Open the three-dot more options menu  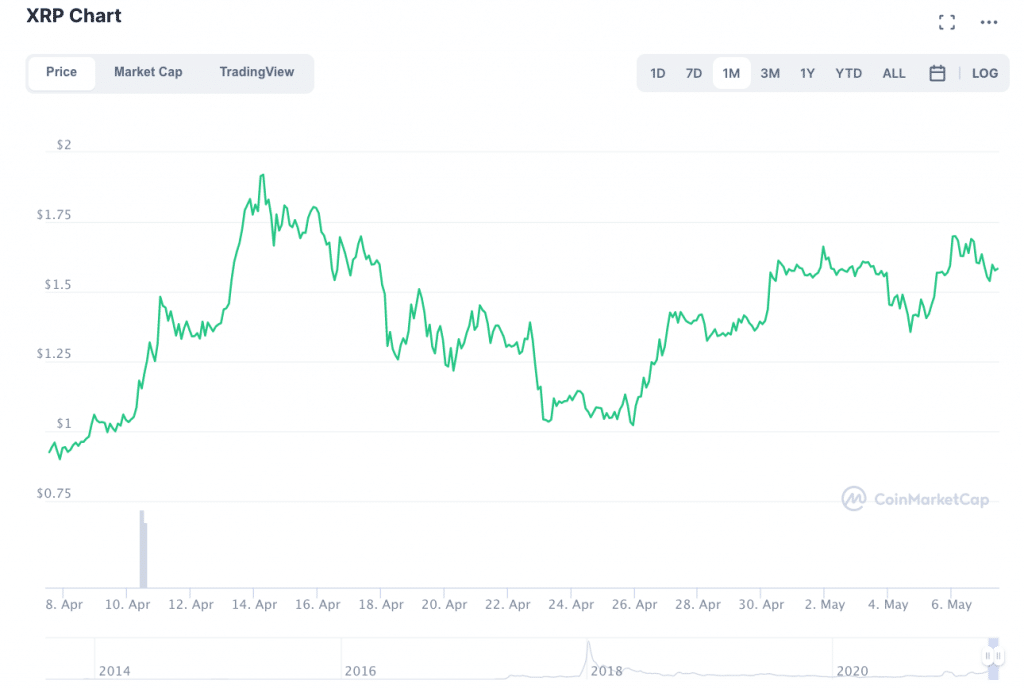989,22
